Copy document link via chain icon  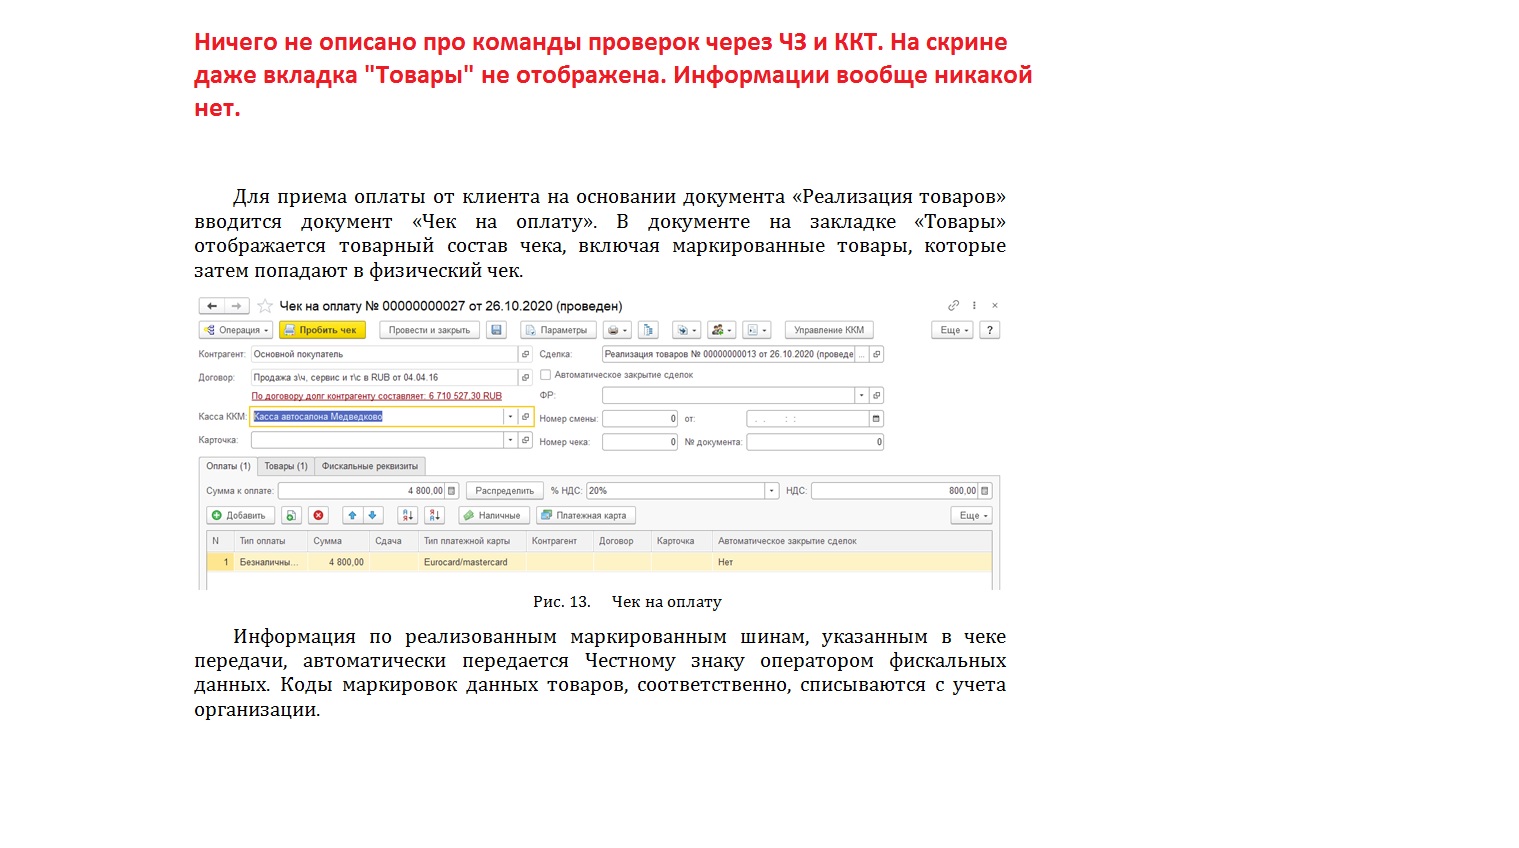pos(953,306)
